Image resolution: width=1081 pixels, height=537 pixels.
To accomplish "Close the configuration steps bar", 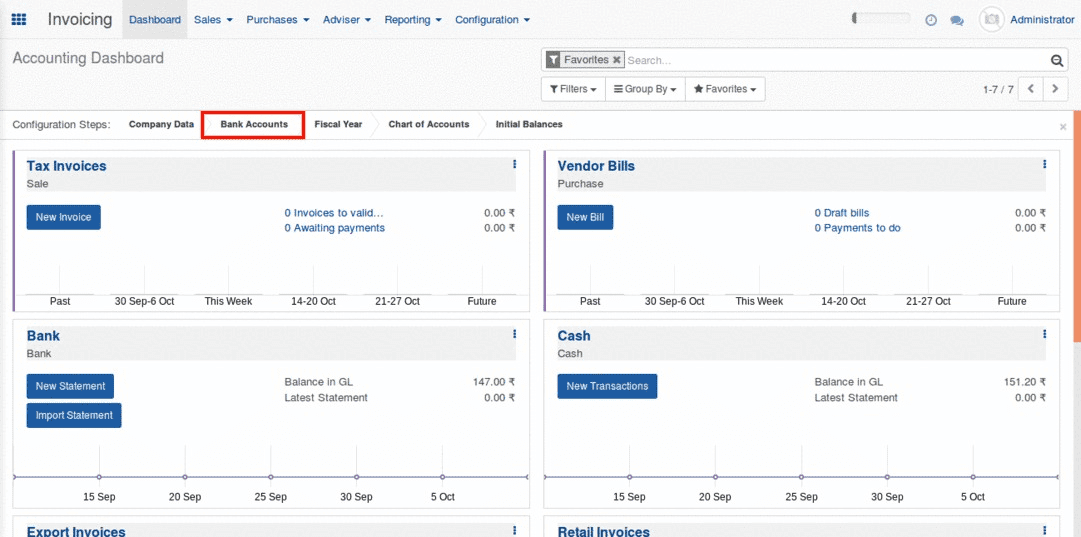I will tap(1063, 126).
